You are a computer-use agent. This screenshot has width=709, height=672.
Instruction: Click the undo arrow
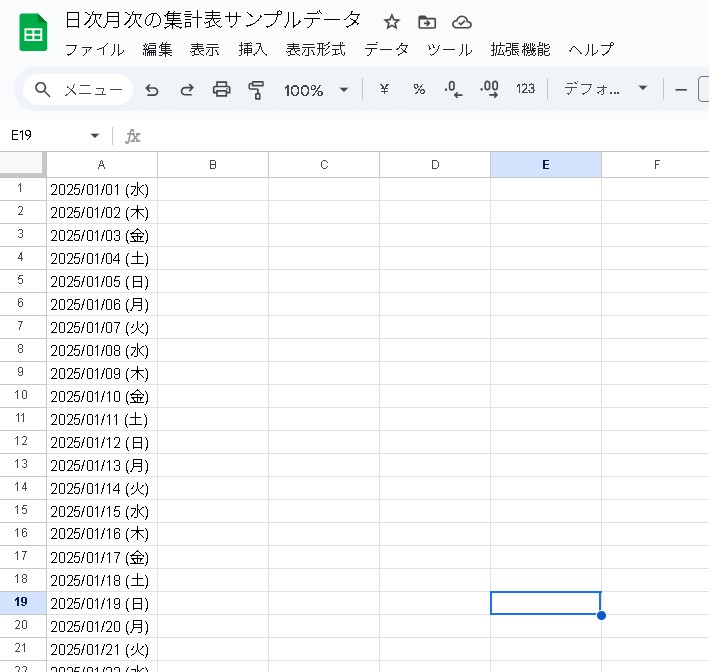[152, 90]
